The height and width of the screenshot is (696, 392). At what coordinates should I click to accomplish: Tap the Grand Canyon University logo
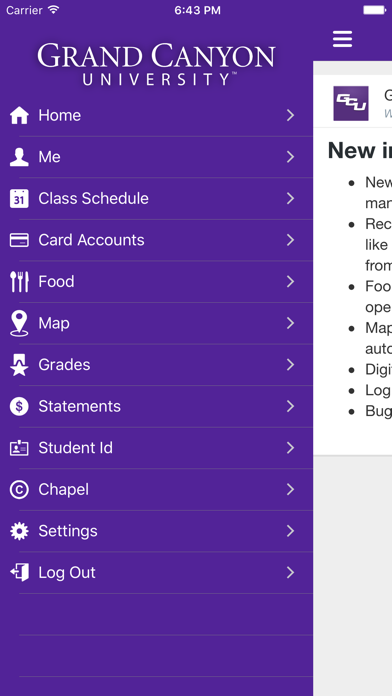tap(156, 64)
